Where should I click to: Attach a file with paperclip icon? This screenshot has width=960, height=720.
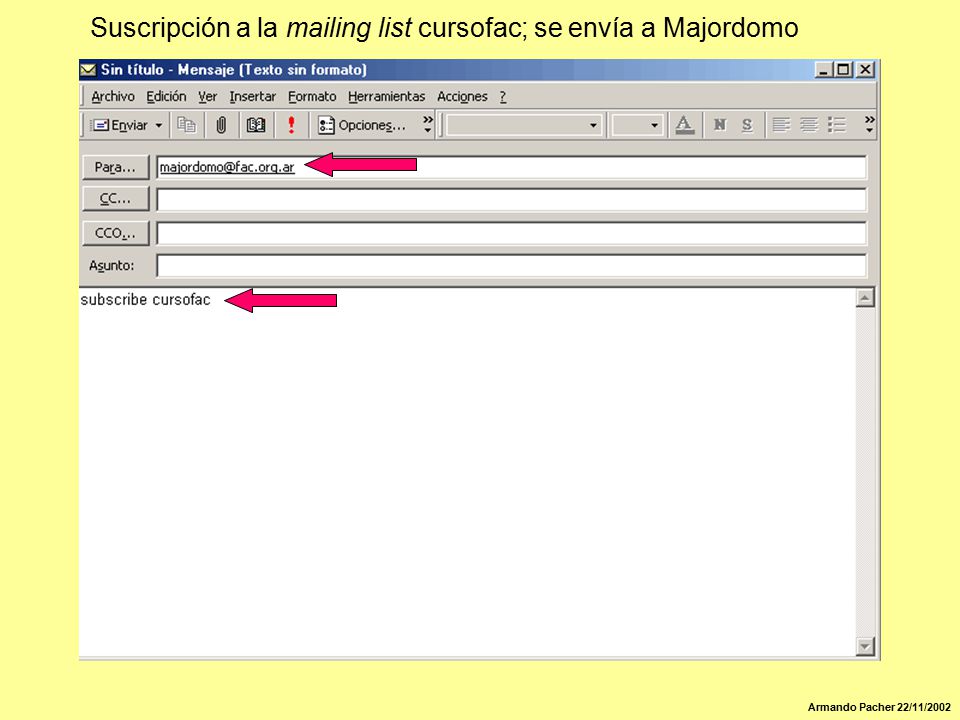[x=221, y=126]
